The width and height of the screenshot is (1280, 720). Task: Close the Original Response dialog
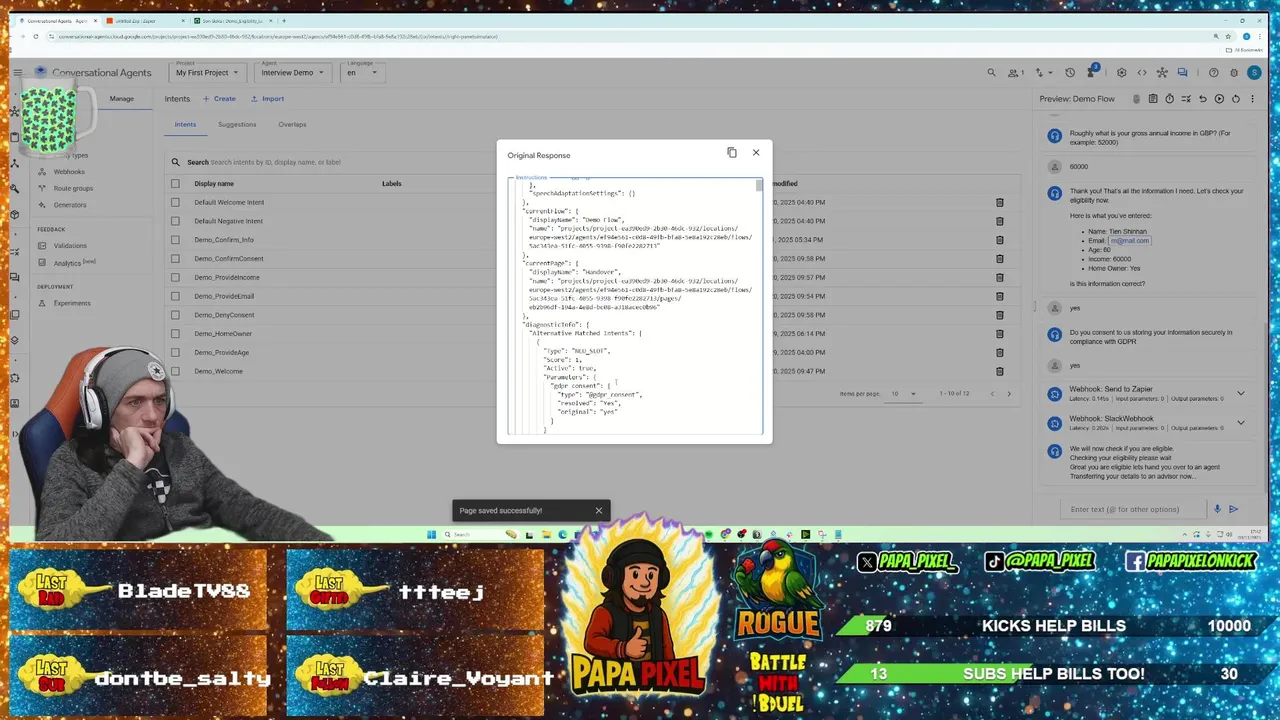pyautogui.click(x=756, y=152)
